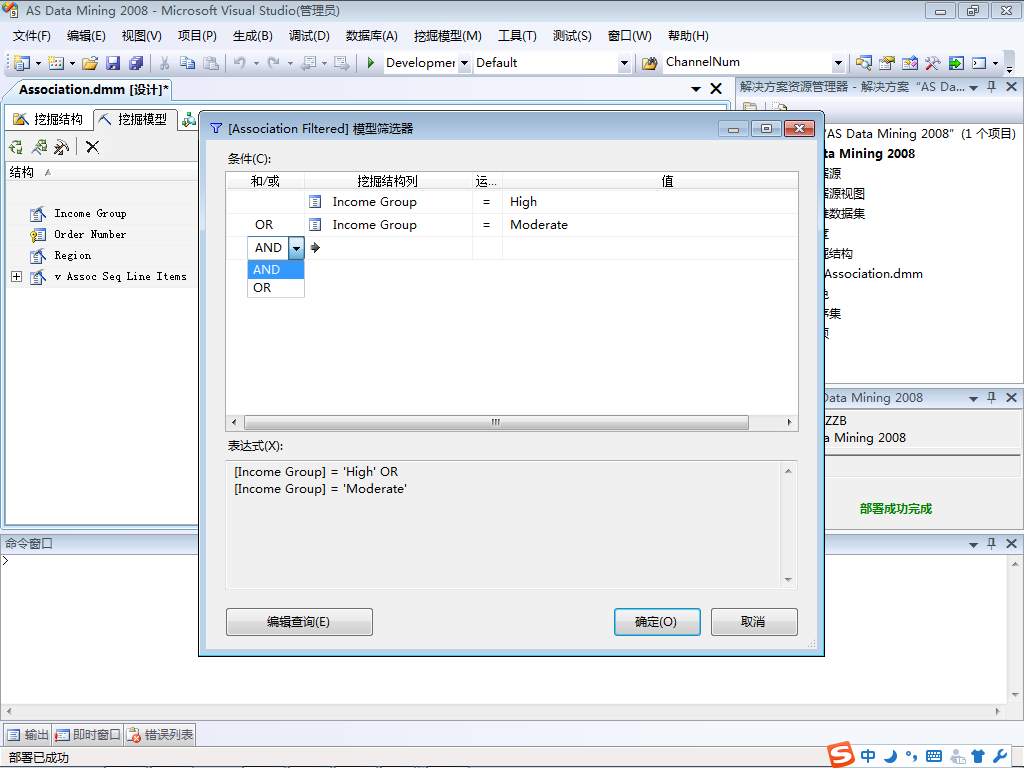Image resolution: width=1024 pixels, height=768 pixels.
Task: Open New Project icon dropdown arrow
Action: [39, 63]
